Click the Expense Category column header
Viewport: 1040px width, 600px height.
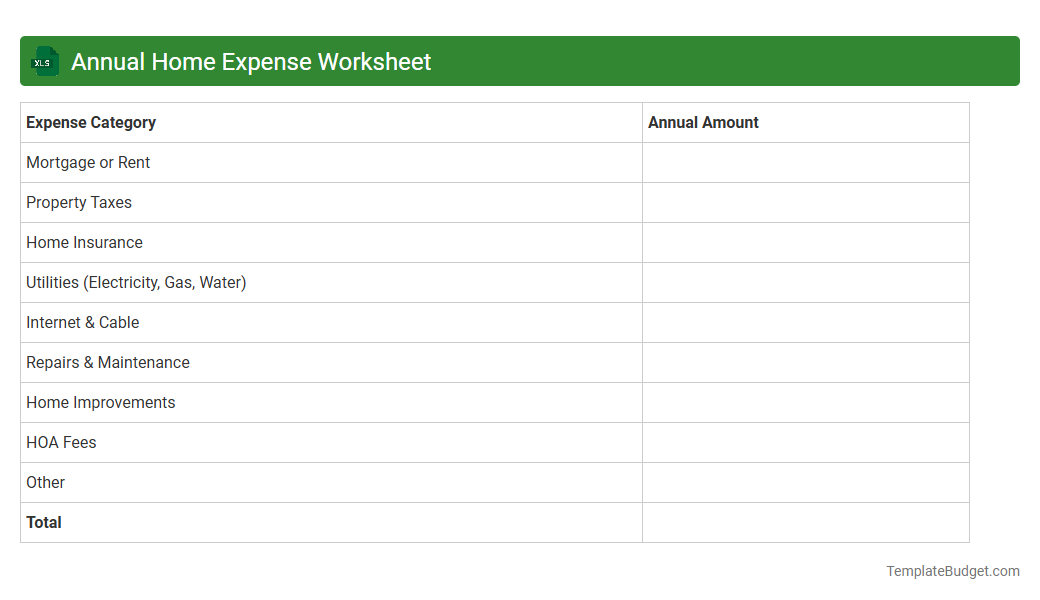91,122
